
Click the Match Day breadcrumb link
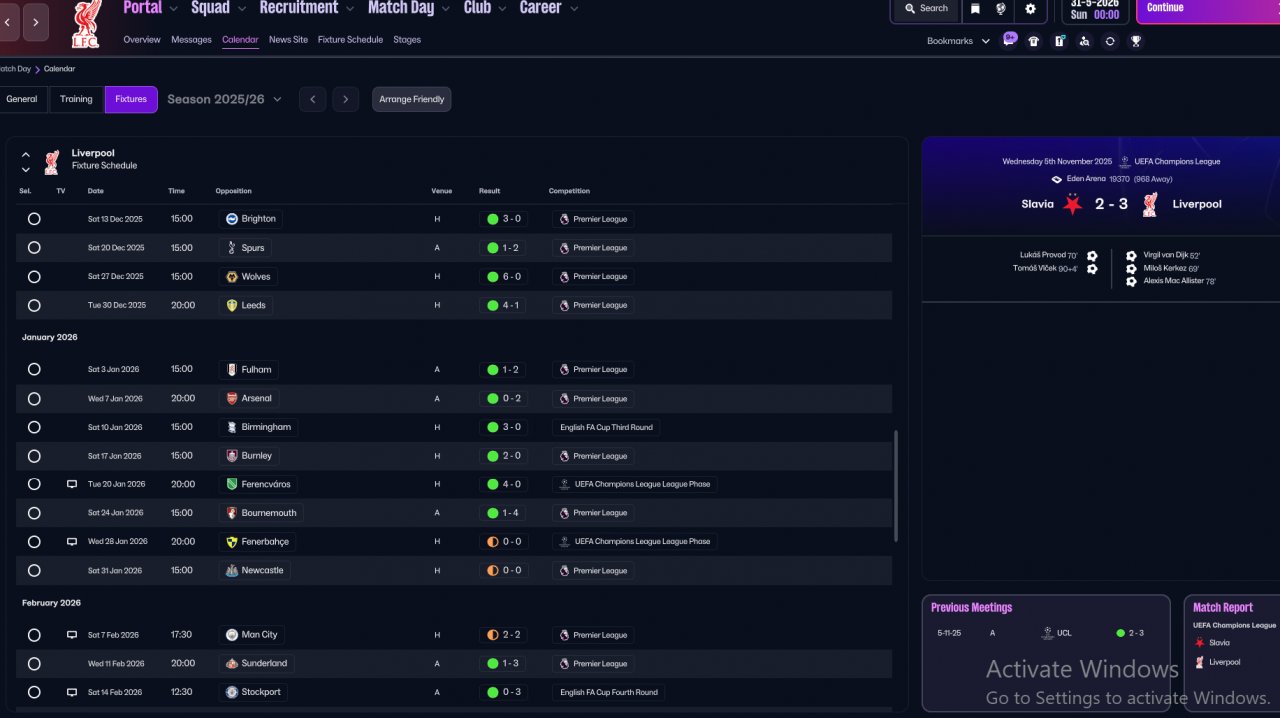tap(14, 69)
